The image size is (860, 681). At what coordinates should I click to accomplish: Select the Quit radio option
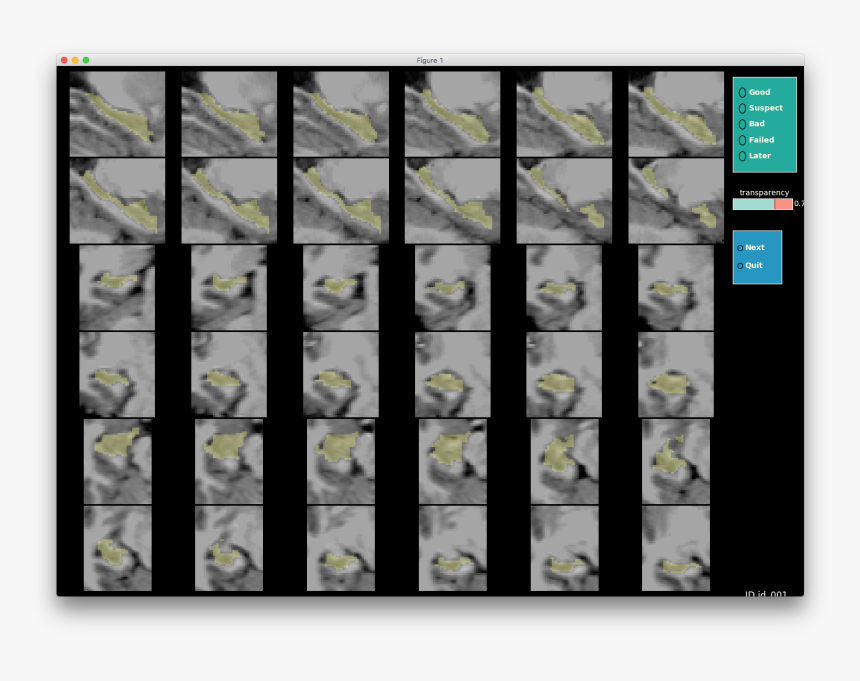click(x=740, y=266)
